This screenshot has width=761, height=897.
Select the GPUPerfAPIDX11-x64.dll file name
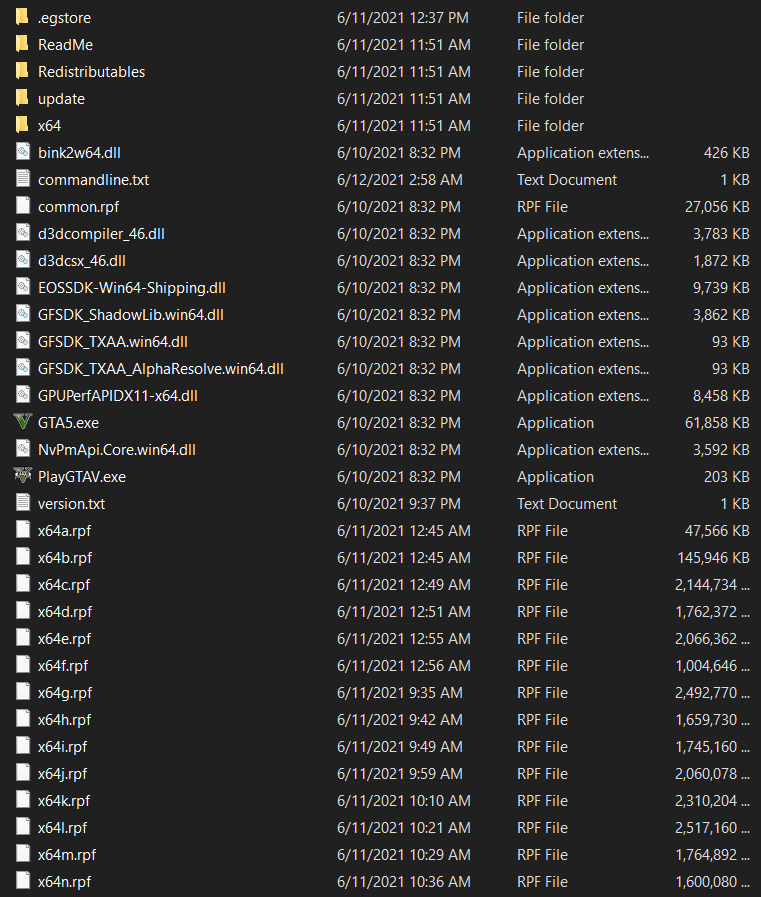[x=117, y=396]
